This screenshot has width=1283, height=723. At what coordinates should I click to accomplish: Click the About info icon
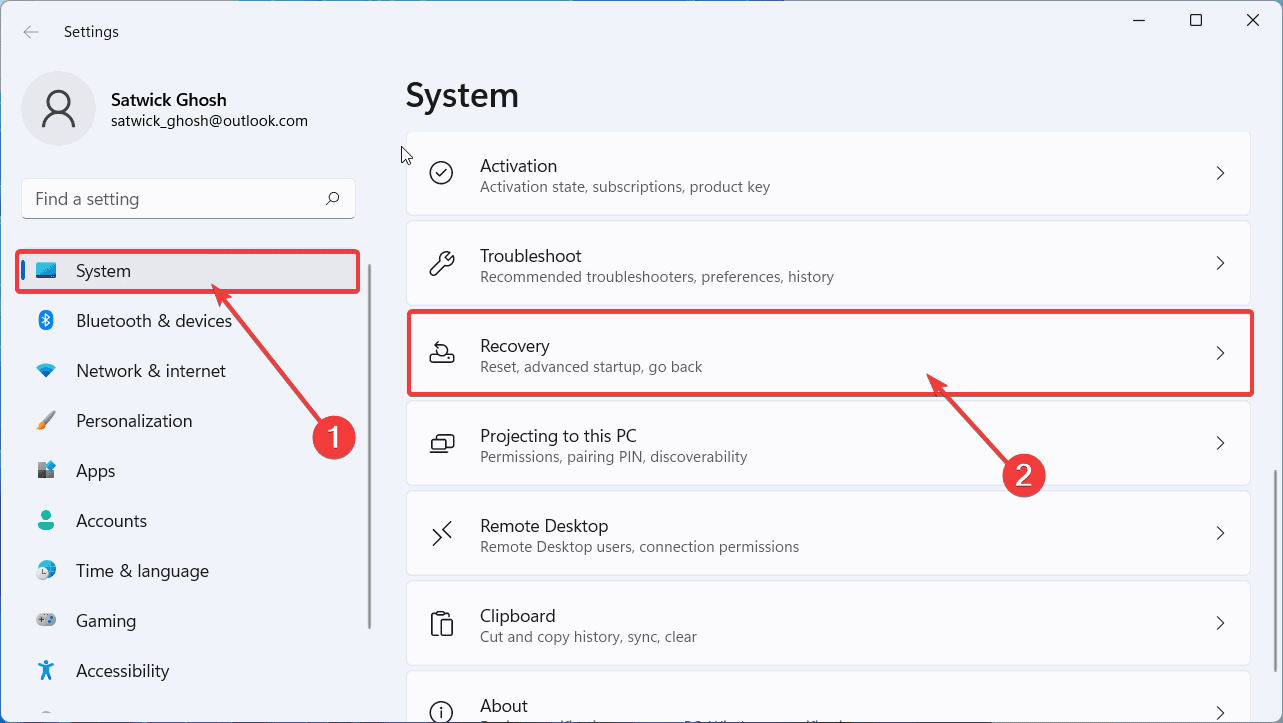(441, 711)
